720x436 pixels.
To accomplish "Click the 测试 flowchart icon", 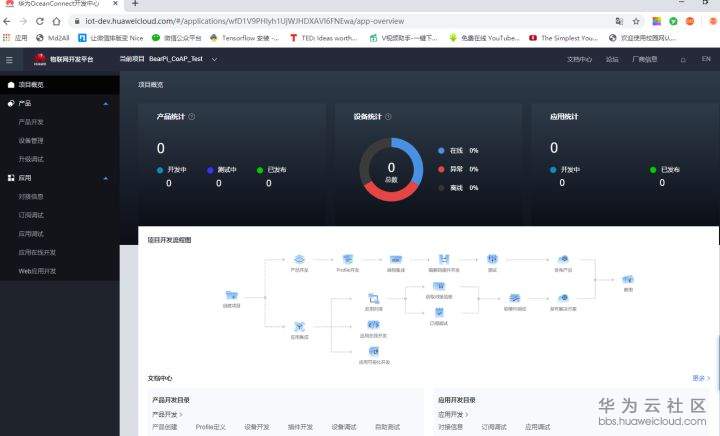I will click(x=492, y=259).
